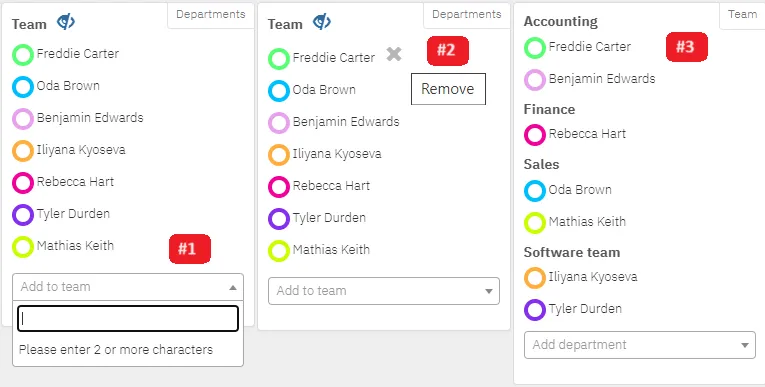Click Tyler Durden's purple circle under Software team
This screenshot has height=387, width=765.
[x=535, y=310]
